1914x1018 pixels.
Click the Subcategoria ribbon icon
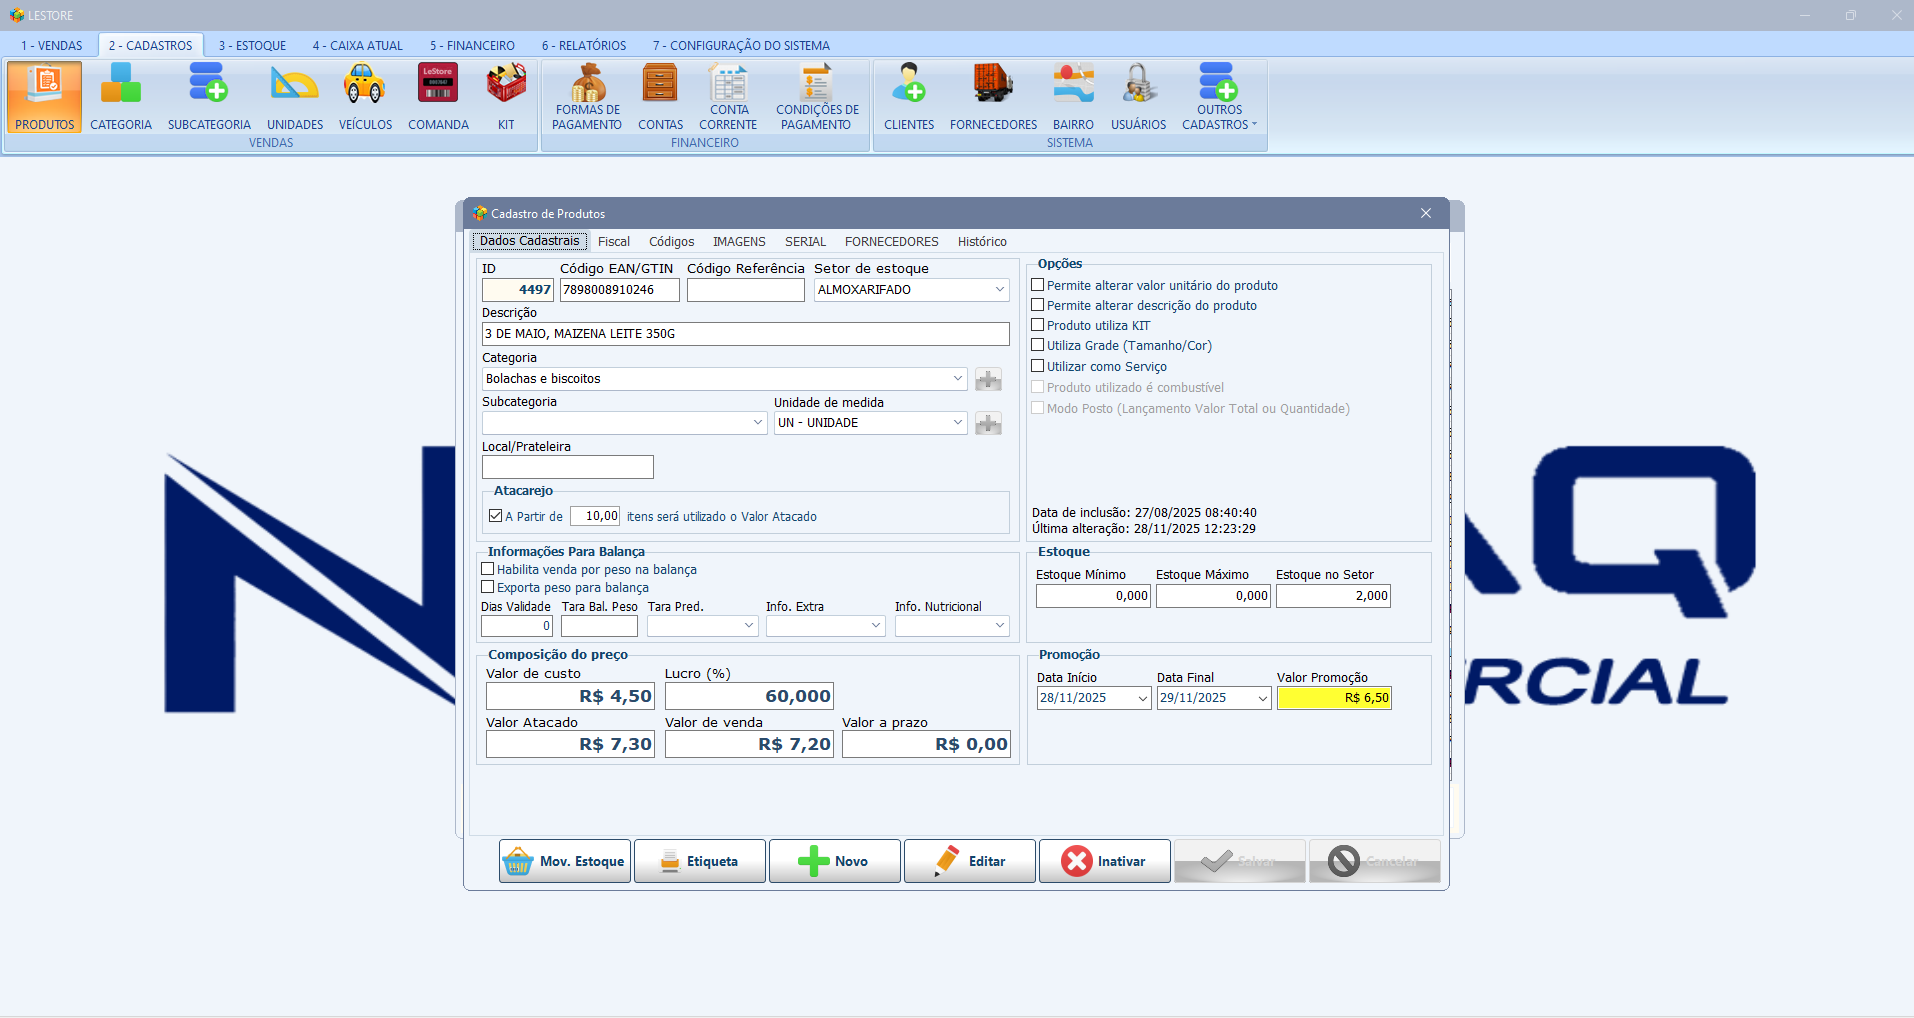209,97
